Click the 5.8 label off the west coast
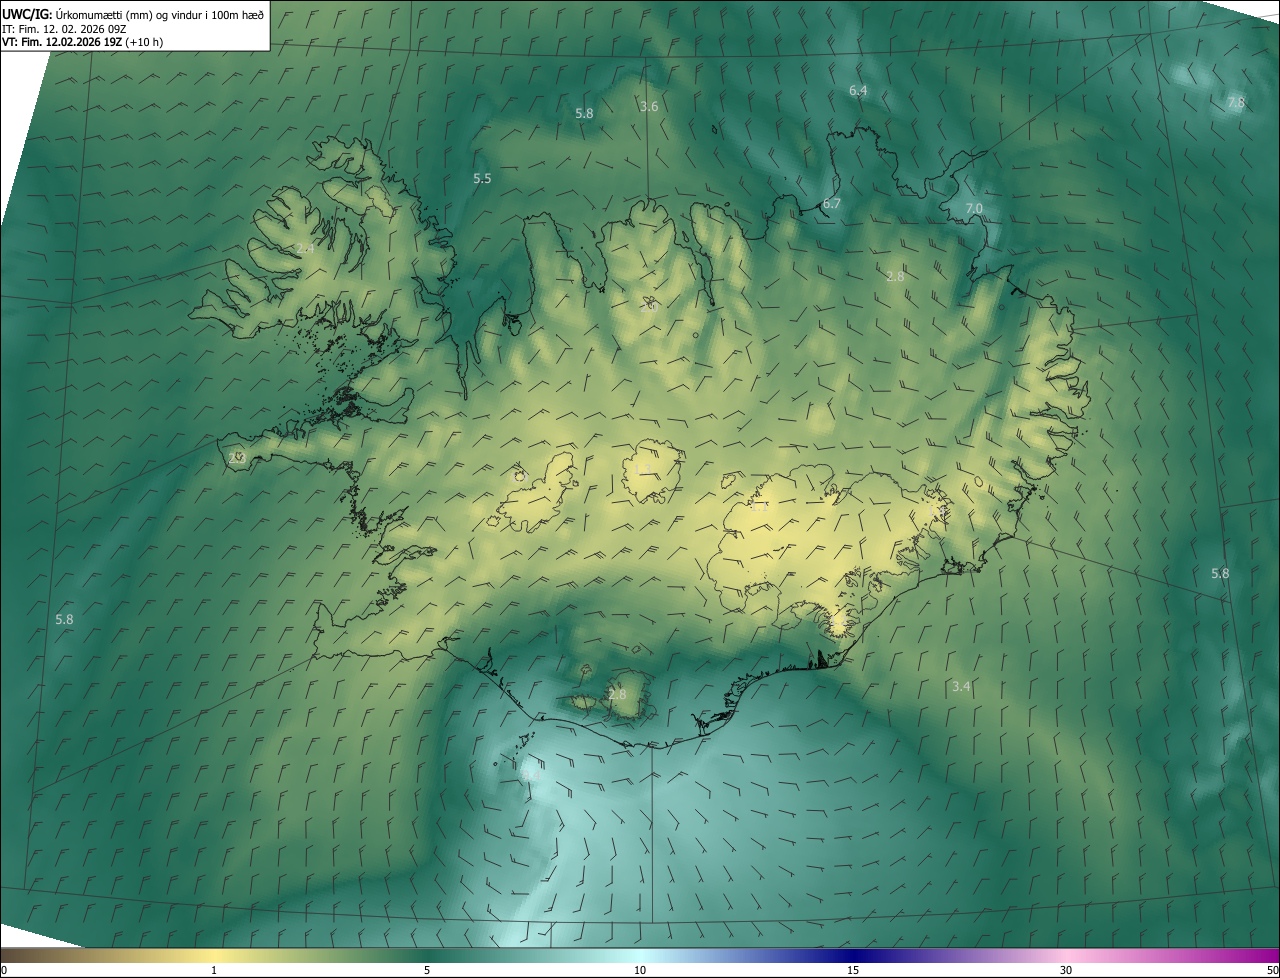 coord(64,620)
